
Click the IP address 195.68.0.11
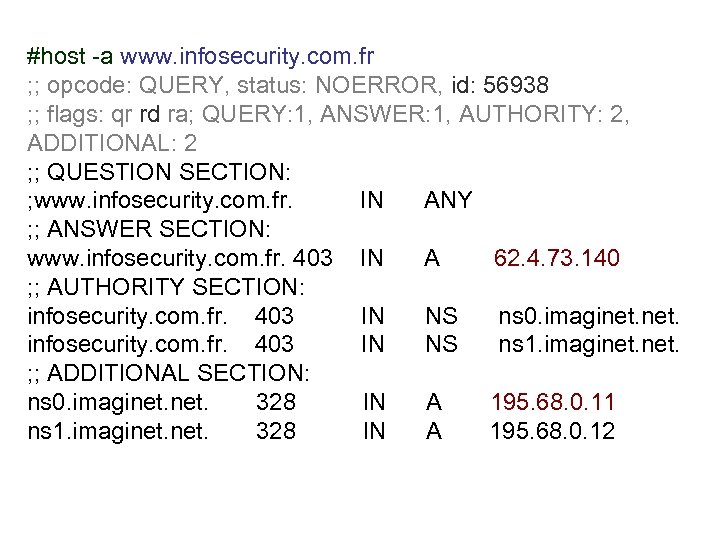[553, 403]
